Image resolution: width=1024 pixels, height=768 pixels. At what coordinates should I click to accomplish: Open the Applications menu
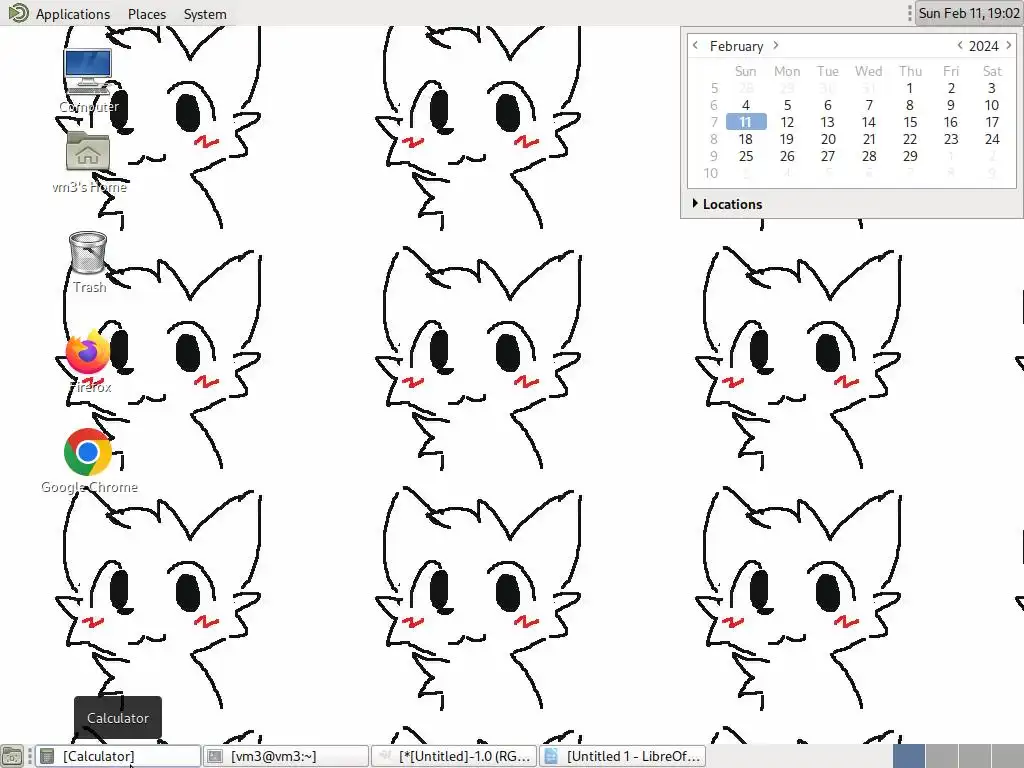[72, 14]
